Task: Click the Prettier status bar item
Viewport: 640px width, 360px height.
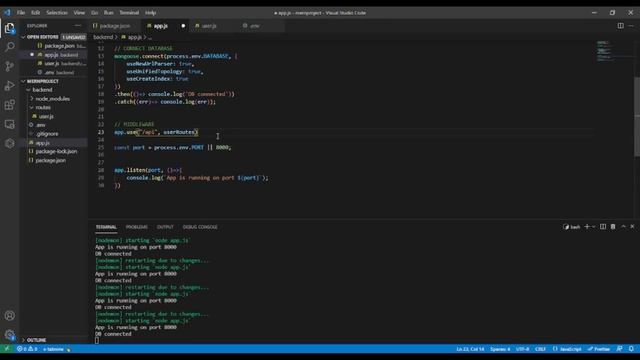Action: [x=599, y=349]
